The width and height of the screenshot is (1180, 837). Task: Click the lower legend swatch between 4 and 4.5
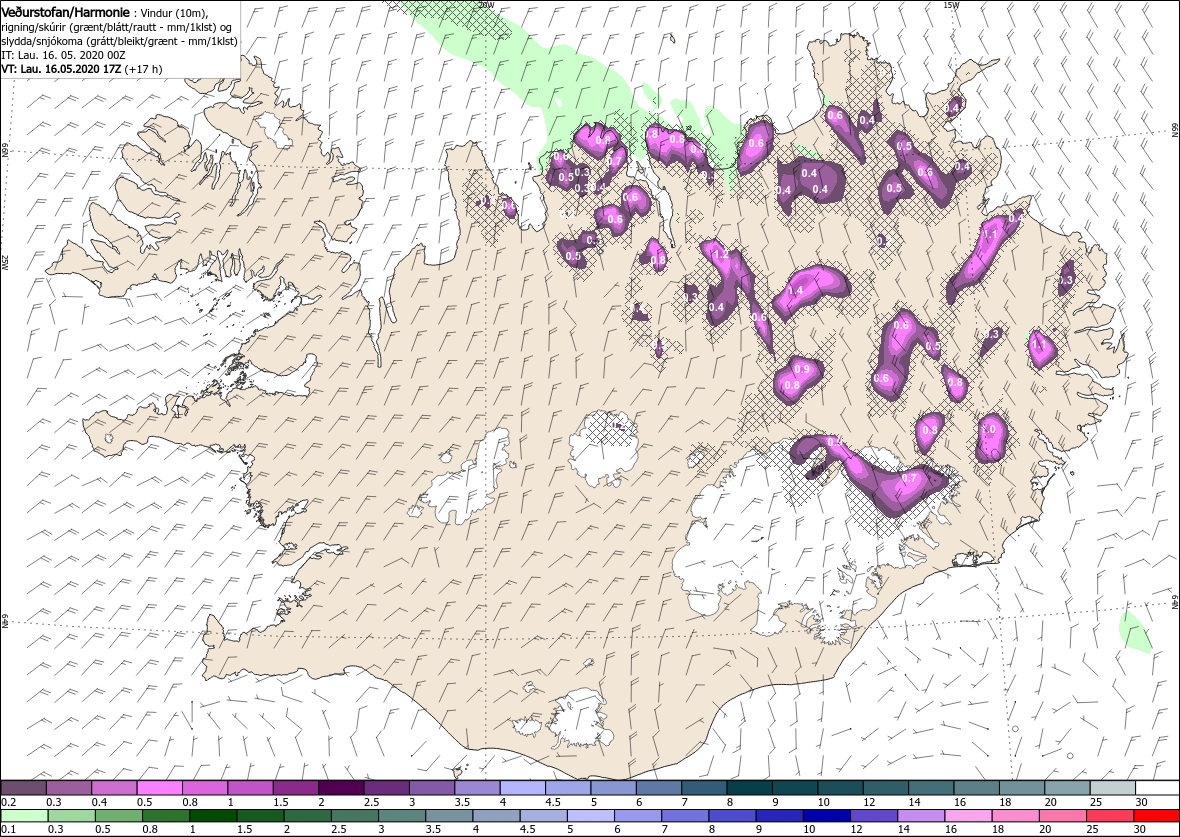point(496,816)
